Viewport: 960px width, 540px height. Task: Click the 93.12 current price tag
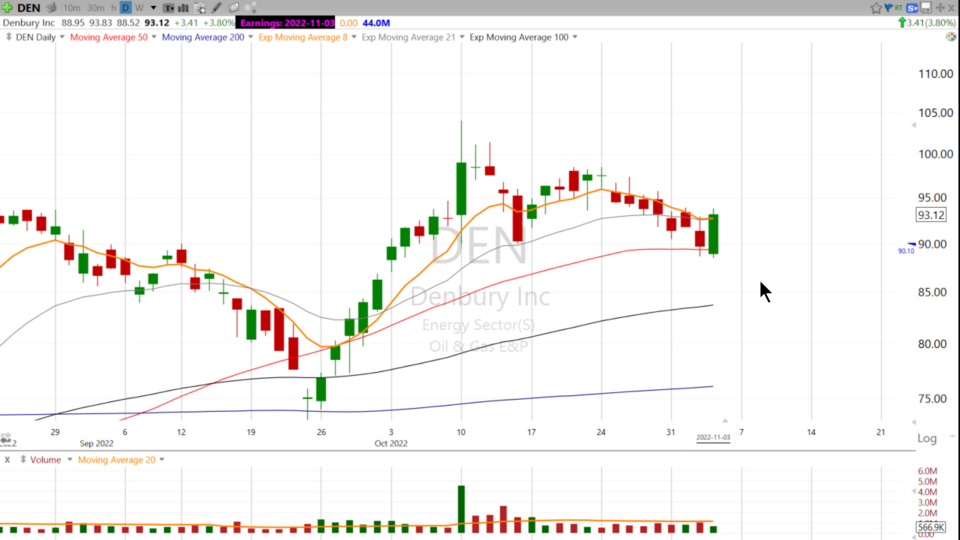pyautogui.click(x=931, y=215)
